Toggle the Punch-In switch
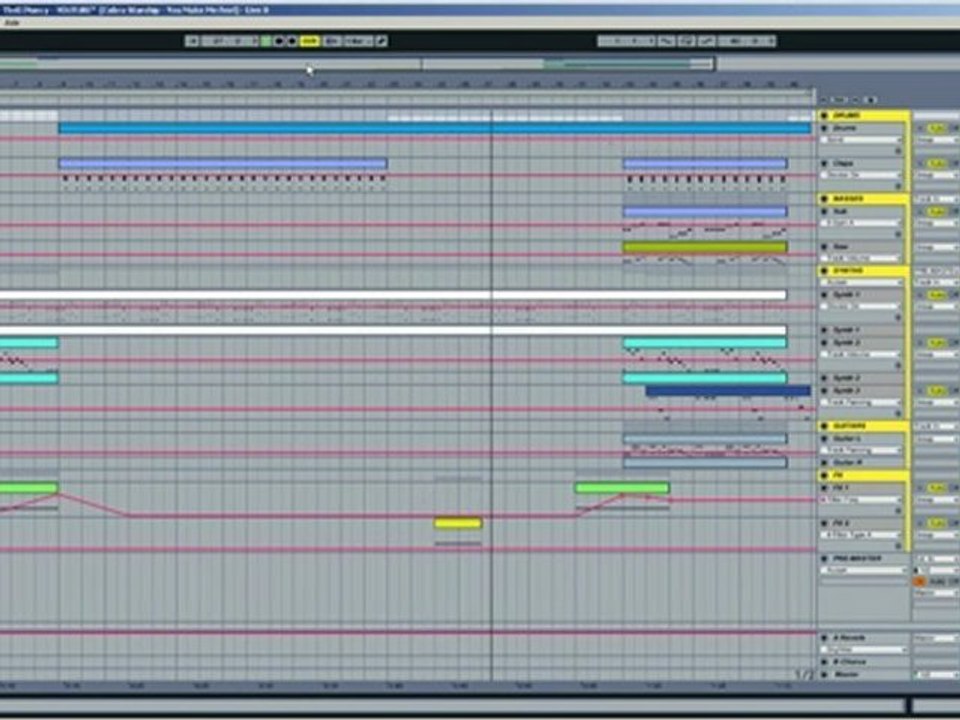The width and height of the screenshot is (960, 720). 667,41
